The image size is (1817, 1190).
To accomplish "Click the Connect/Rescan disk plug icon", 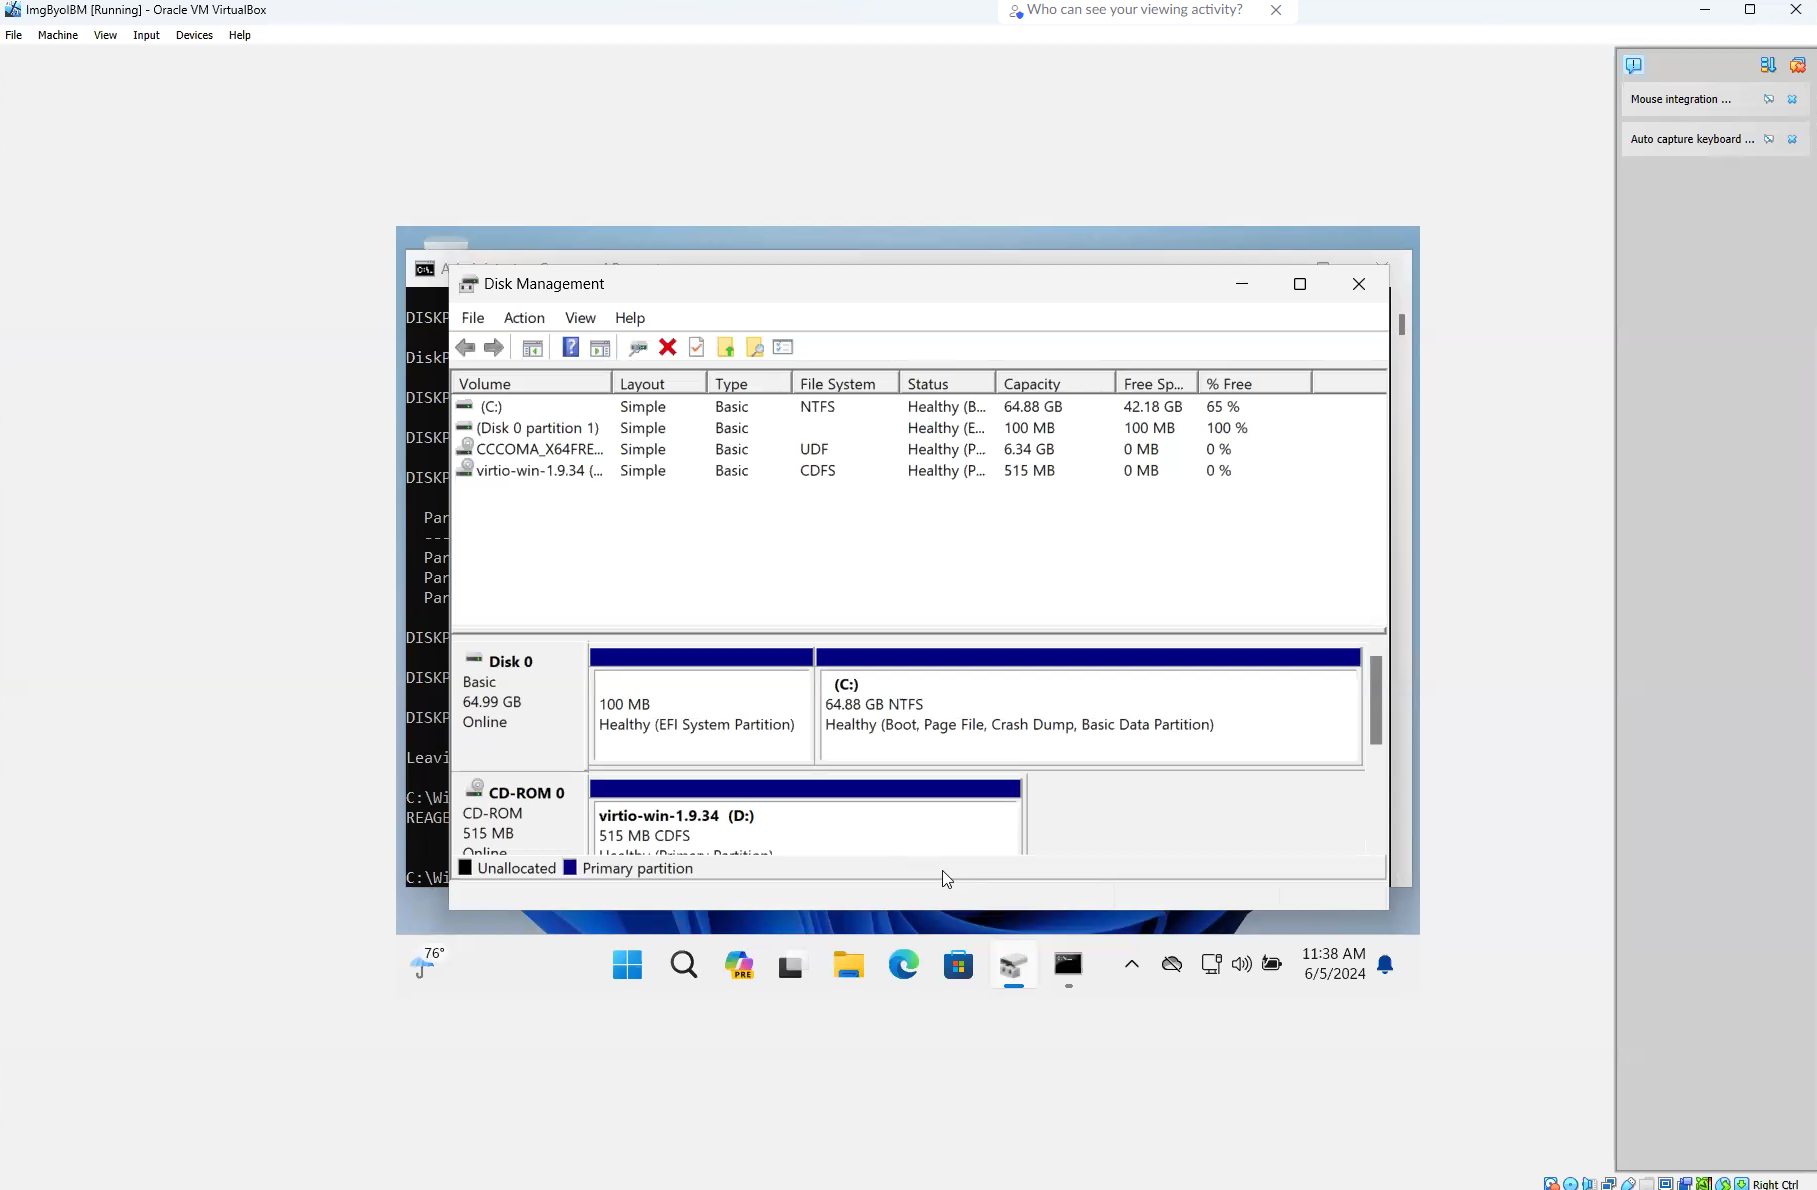I will [638, 347].
